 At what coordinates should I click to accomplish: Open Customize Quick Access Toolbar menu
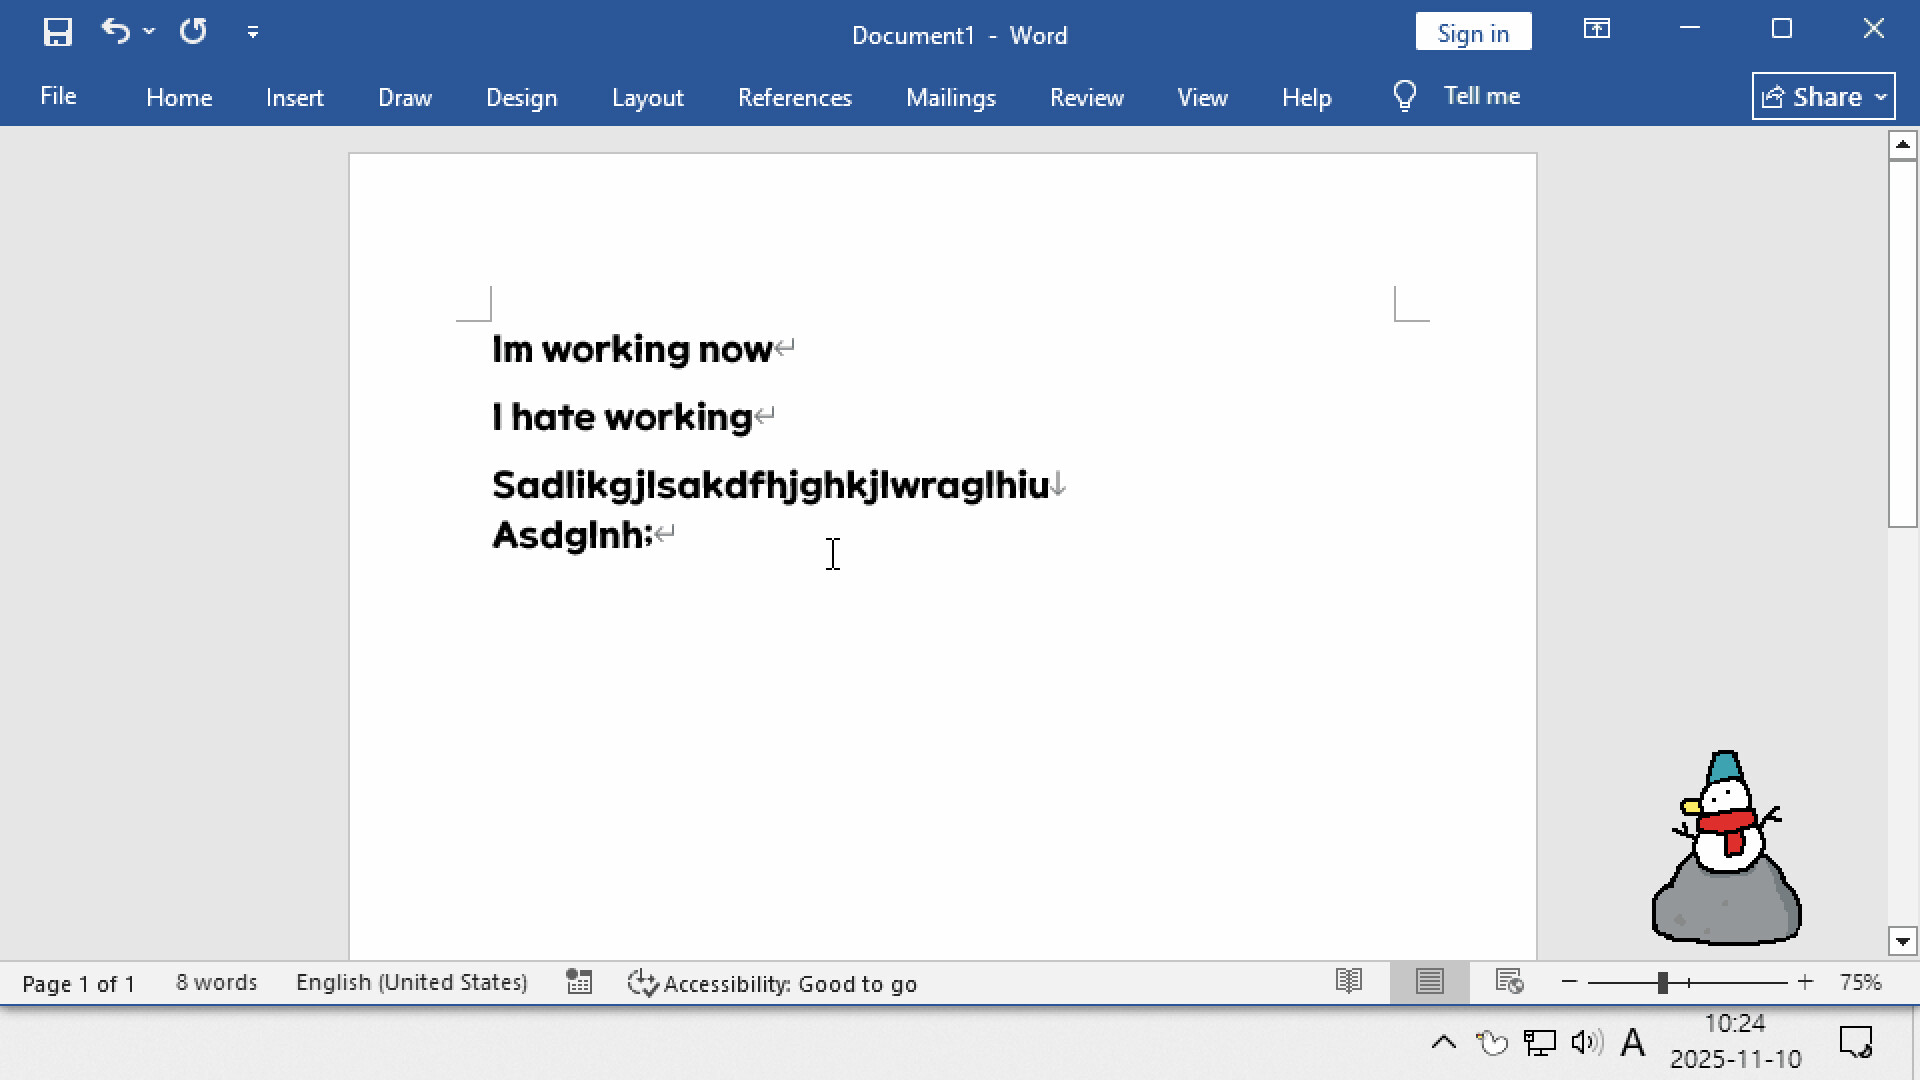click(253, 32)
